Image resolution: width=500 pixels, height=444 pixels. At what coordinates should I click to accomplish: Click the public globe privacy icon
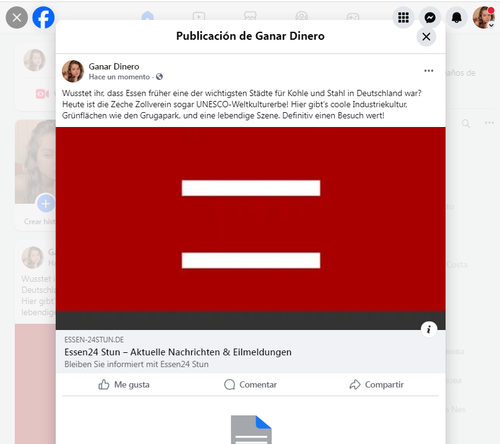pyautogui.click(x=159, y=77)
